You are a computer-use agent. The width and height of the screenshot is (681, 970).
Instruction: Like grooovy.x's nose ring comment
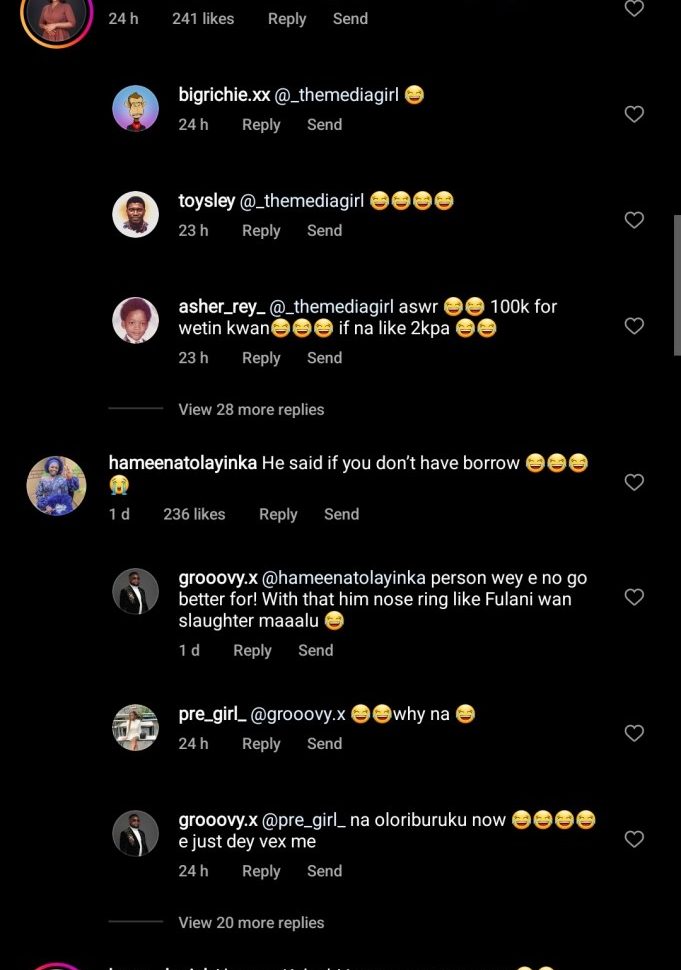[x=634, y=597]
